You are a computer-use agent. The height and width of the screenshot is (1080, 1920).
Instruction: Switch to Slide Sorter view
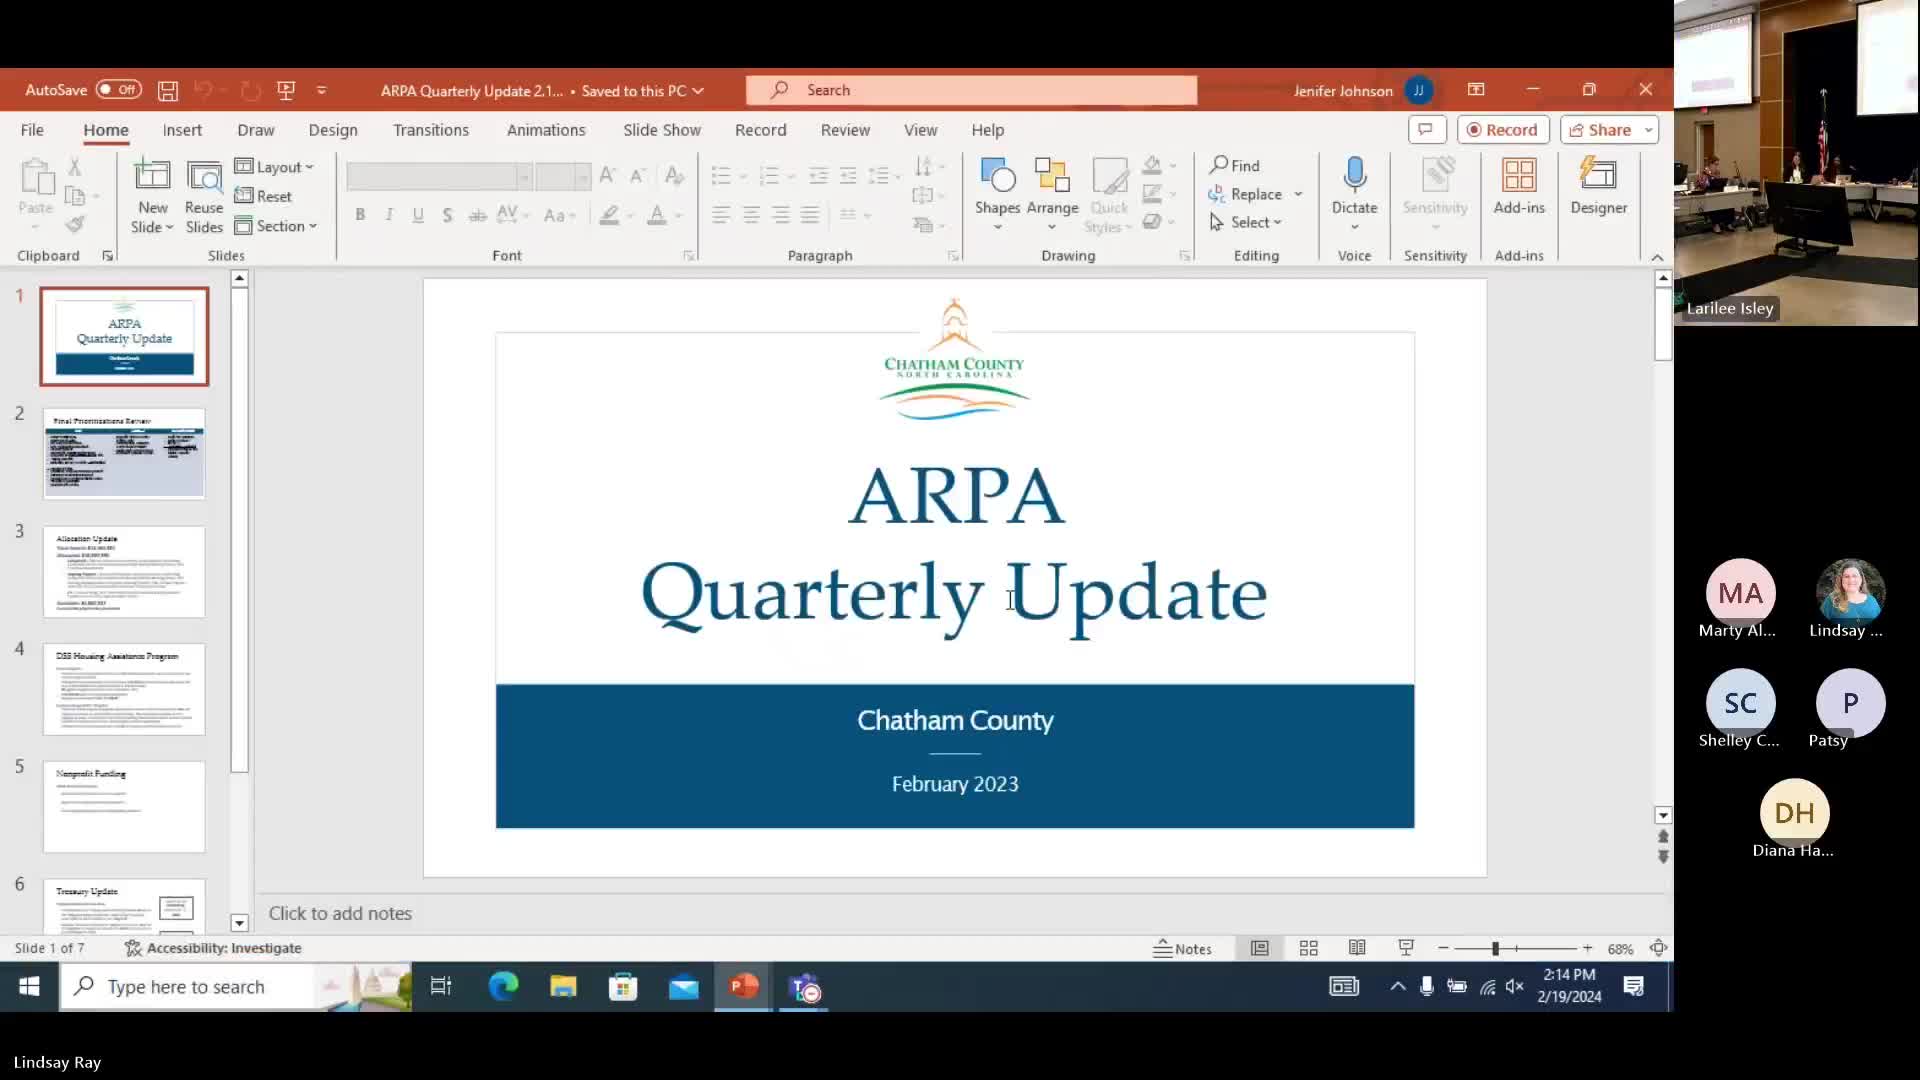[x=1308, y=948]
